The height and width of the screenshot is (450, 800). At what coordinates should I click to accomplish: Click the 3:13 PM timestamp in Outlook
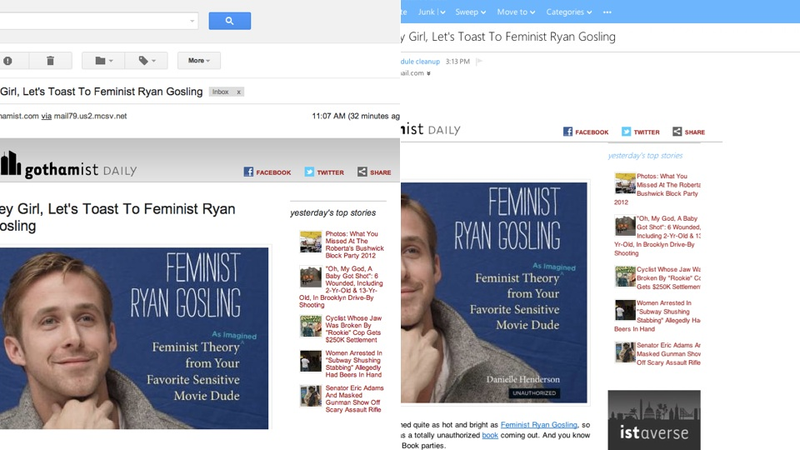[x=458, y=61]
